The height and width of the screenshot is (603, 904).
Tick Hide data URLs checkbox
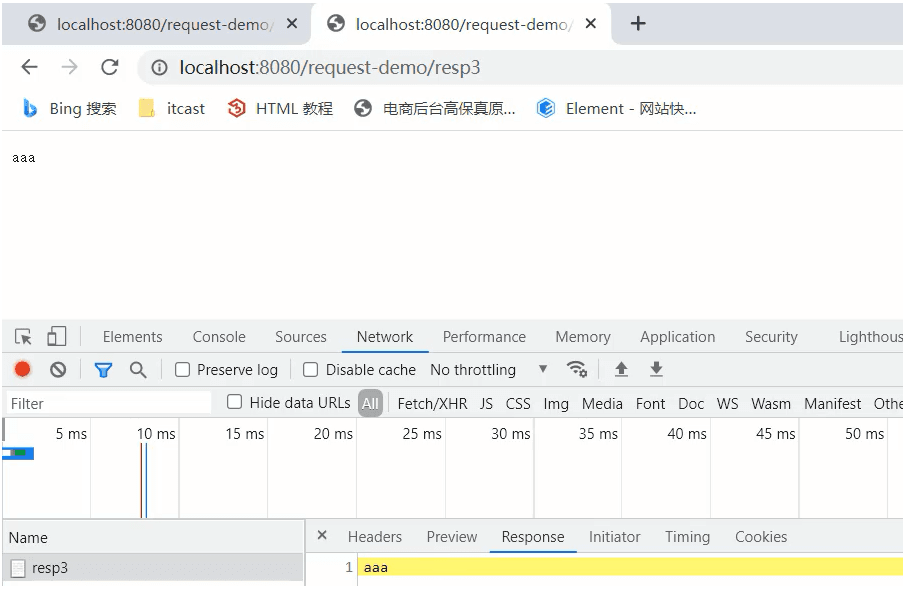235,402
